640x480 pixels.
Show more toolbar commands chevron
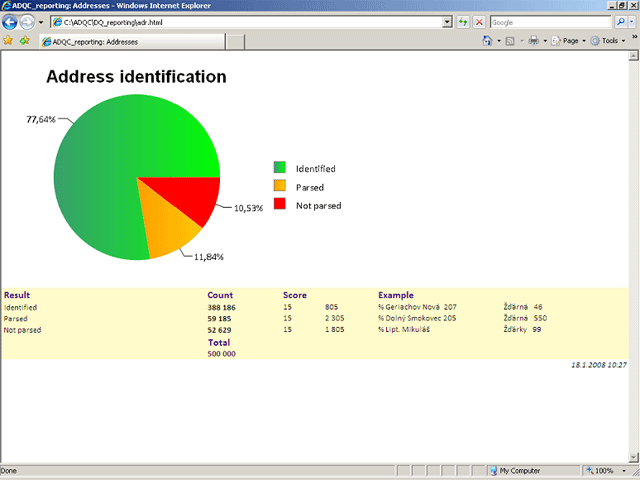click(x=635, y=37)
